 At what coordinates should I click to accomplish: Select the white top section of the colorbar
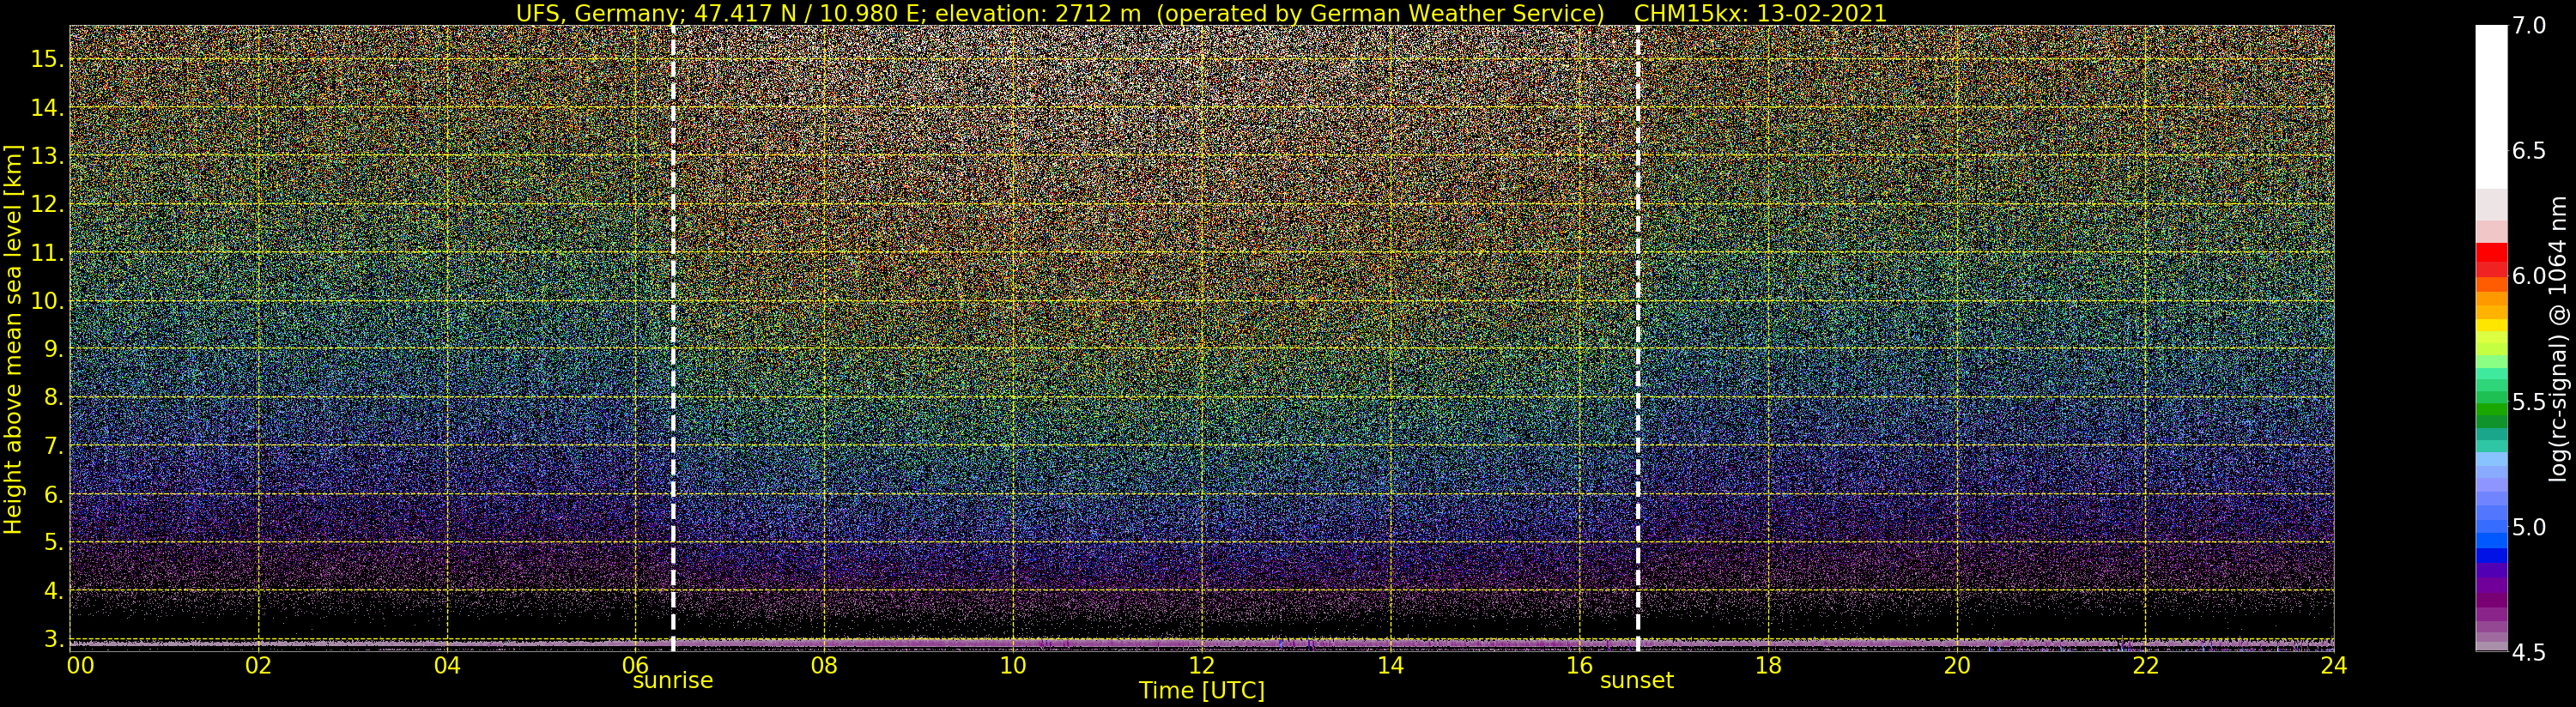tap(2491, 107)
